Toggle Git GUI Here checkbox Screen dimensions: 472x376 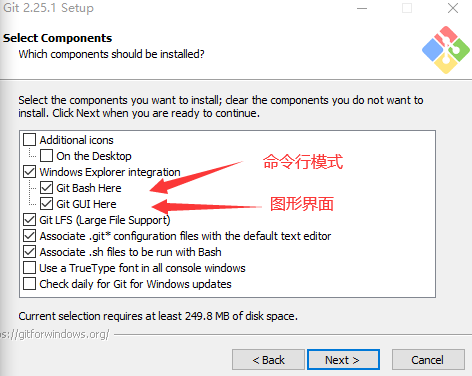click(46, 204)
